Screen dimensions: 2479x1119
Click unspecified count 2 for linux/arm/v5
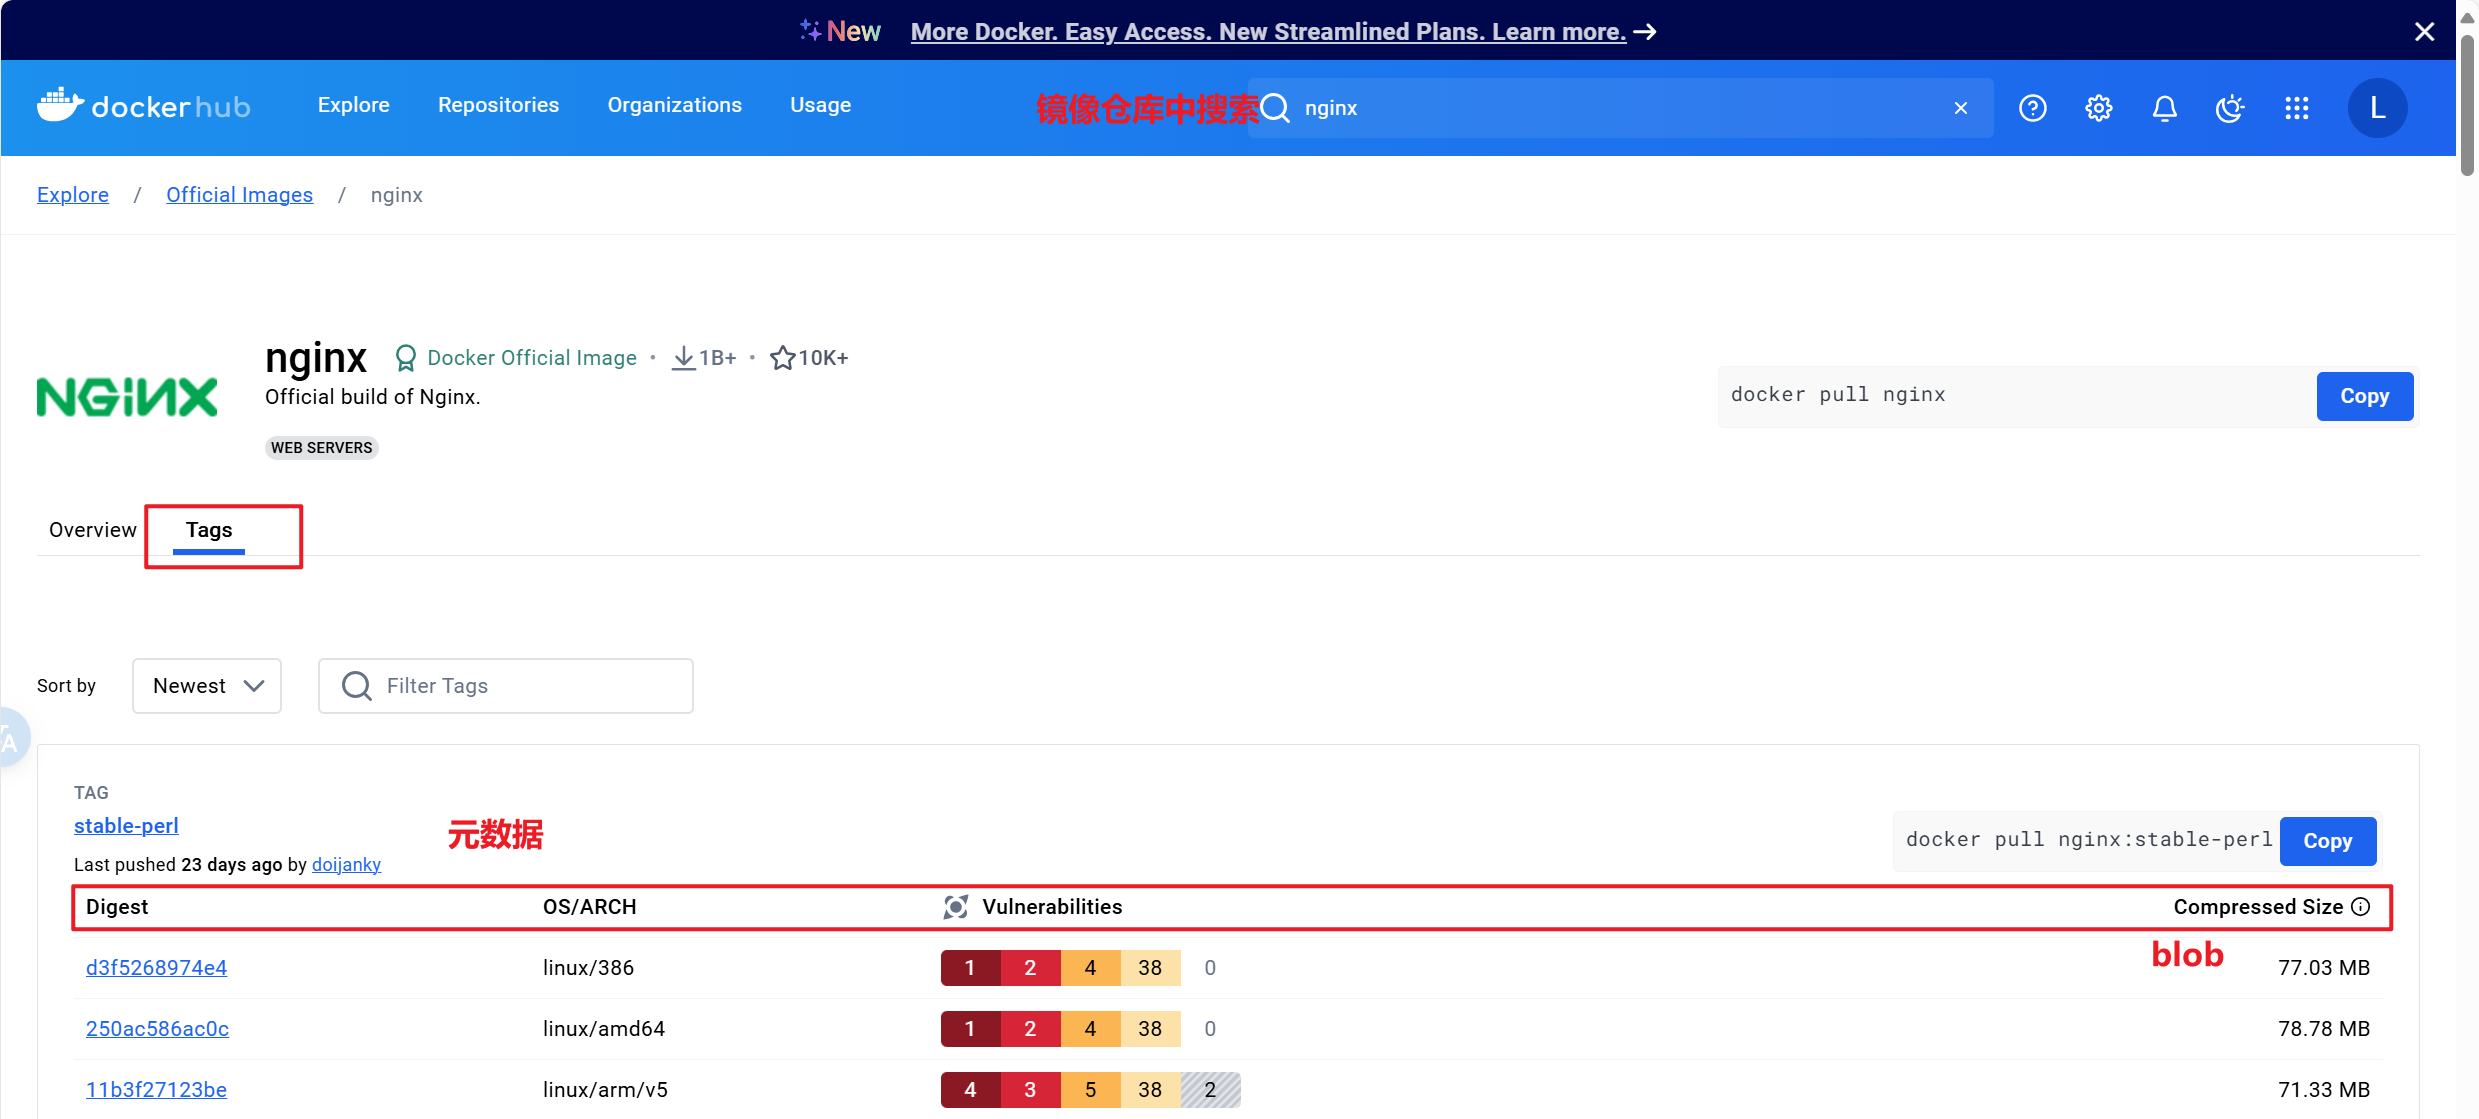pyautogui.click(x=1211, y=1090)
